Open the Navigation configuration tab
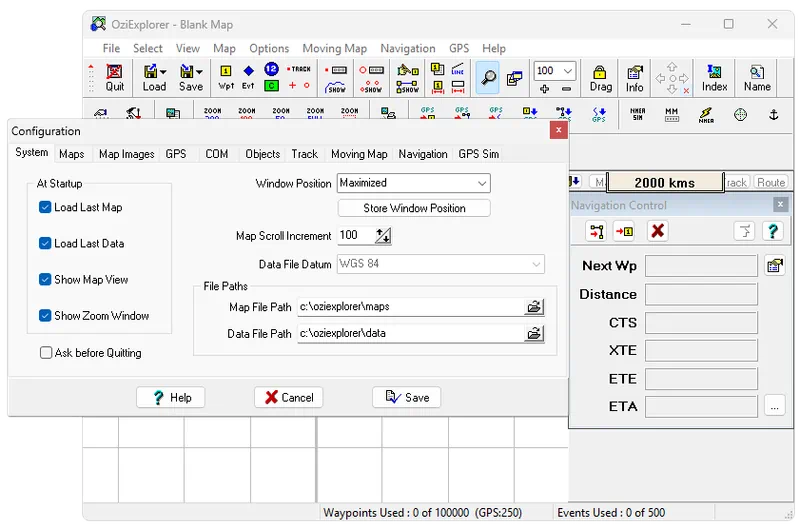The height and width of the screenshot is (530, 800). pyautogui.click(x=423, y=154)
